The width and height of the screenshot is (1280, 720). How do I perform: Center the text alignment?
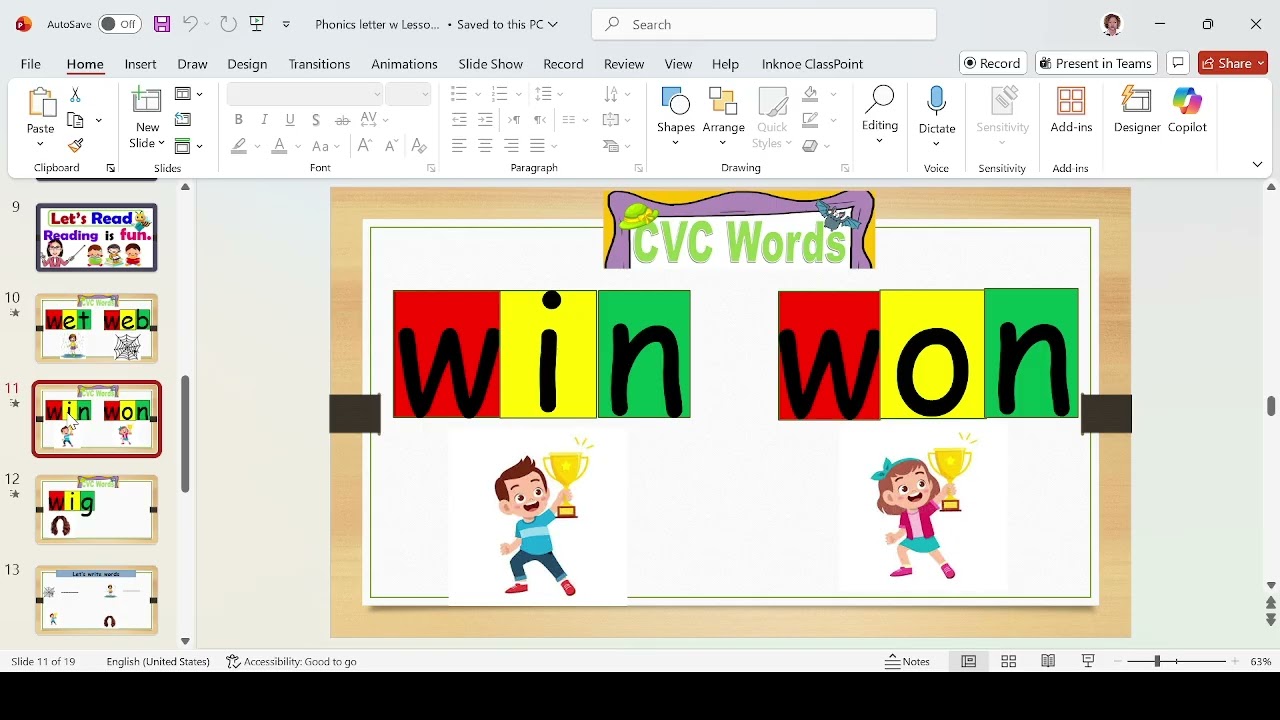point(485,146)
